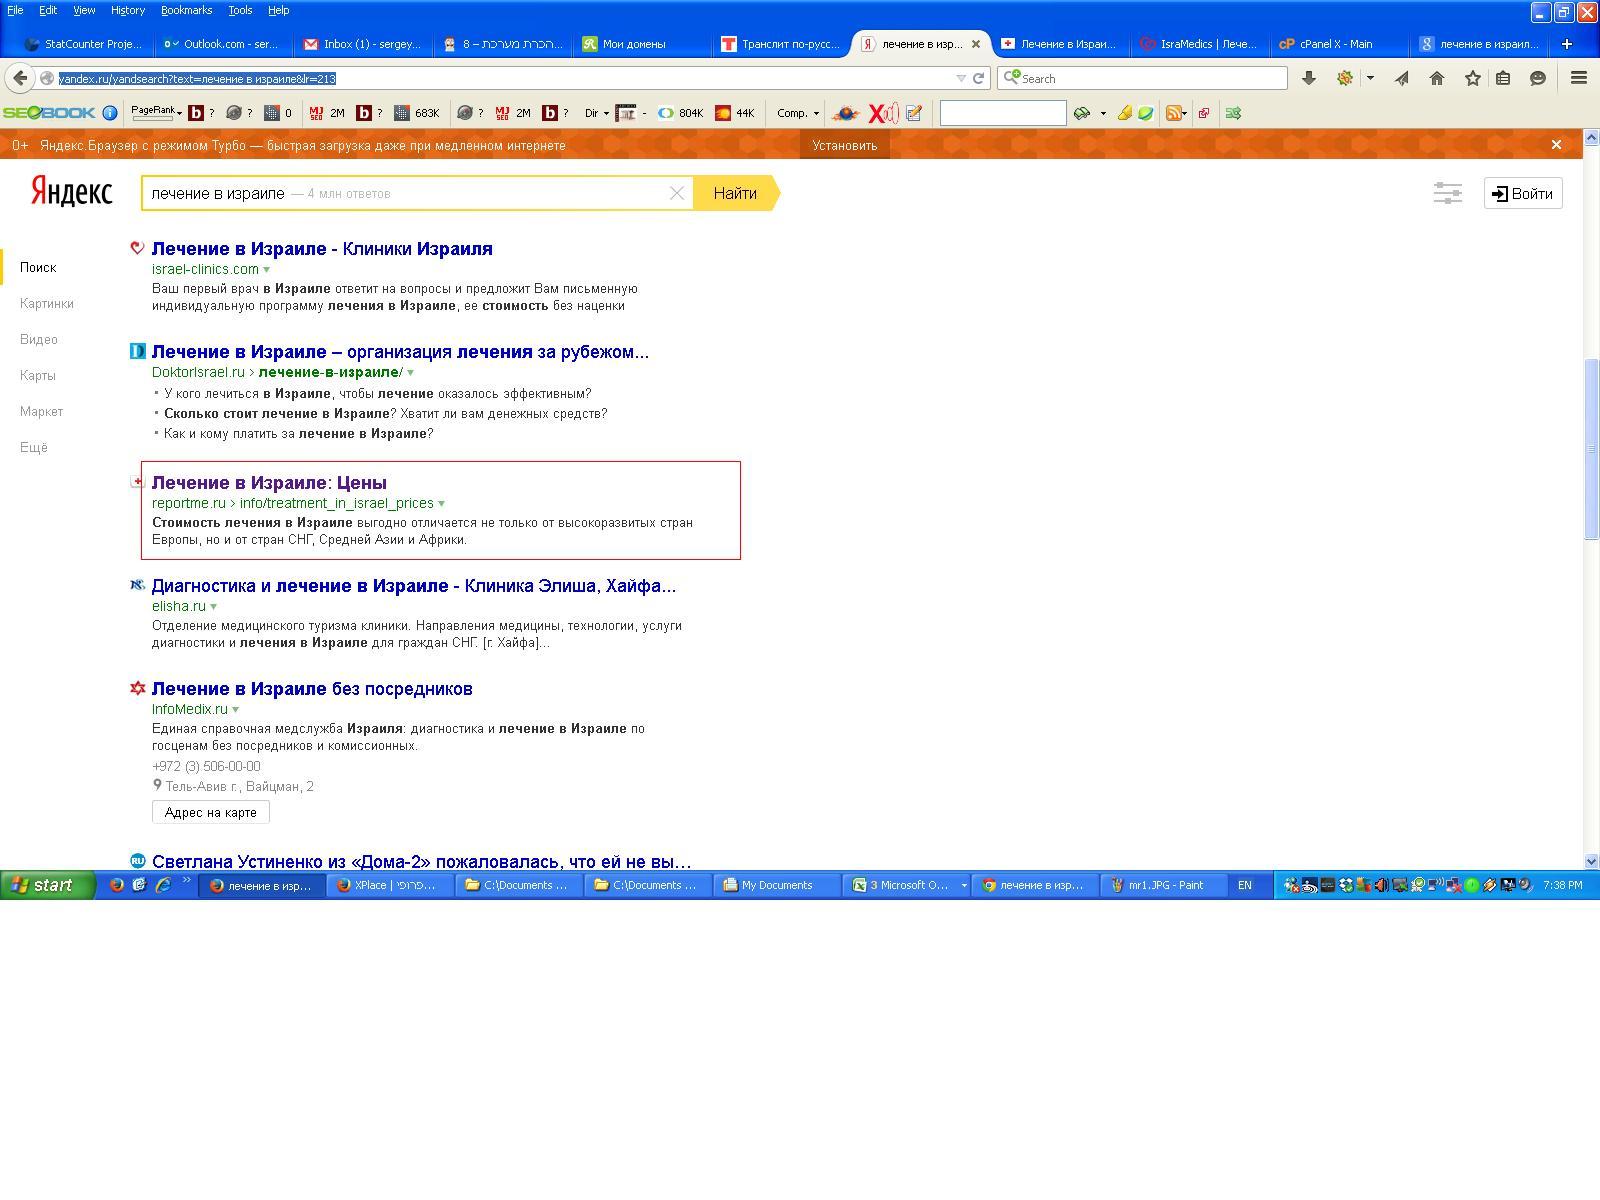The width and height of the screenshot is (1600, 1200).
Task: Launch Internet Explorer from quick launch bar
Action: 163,885
